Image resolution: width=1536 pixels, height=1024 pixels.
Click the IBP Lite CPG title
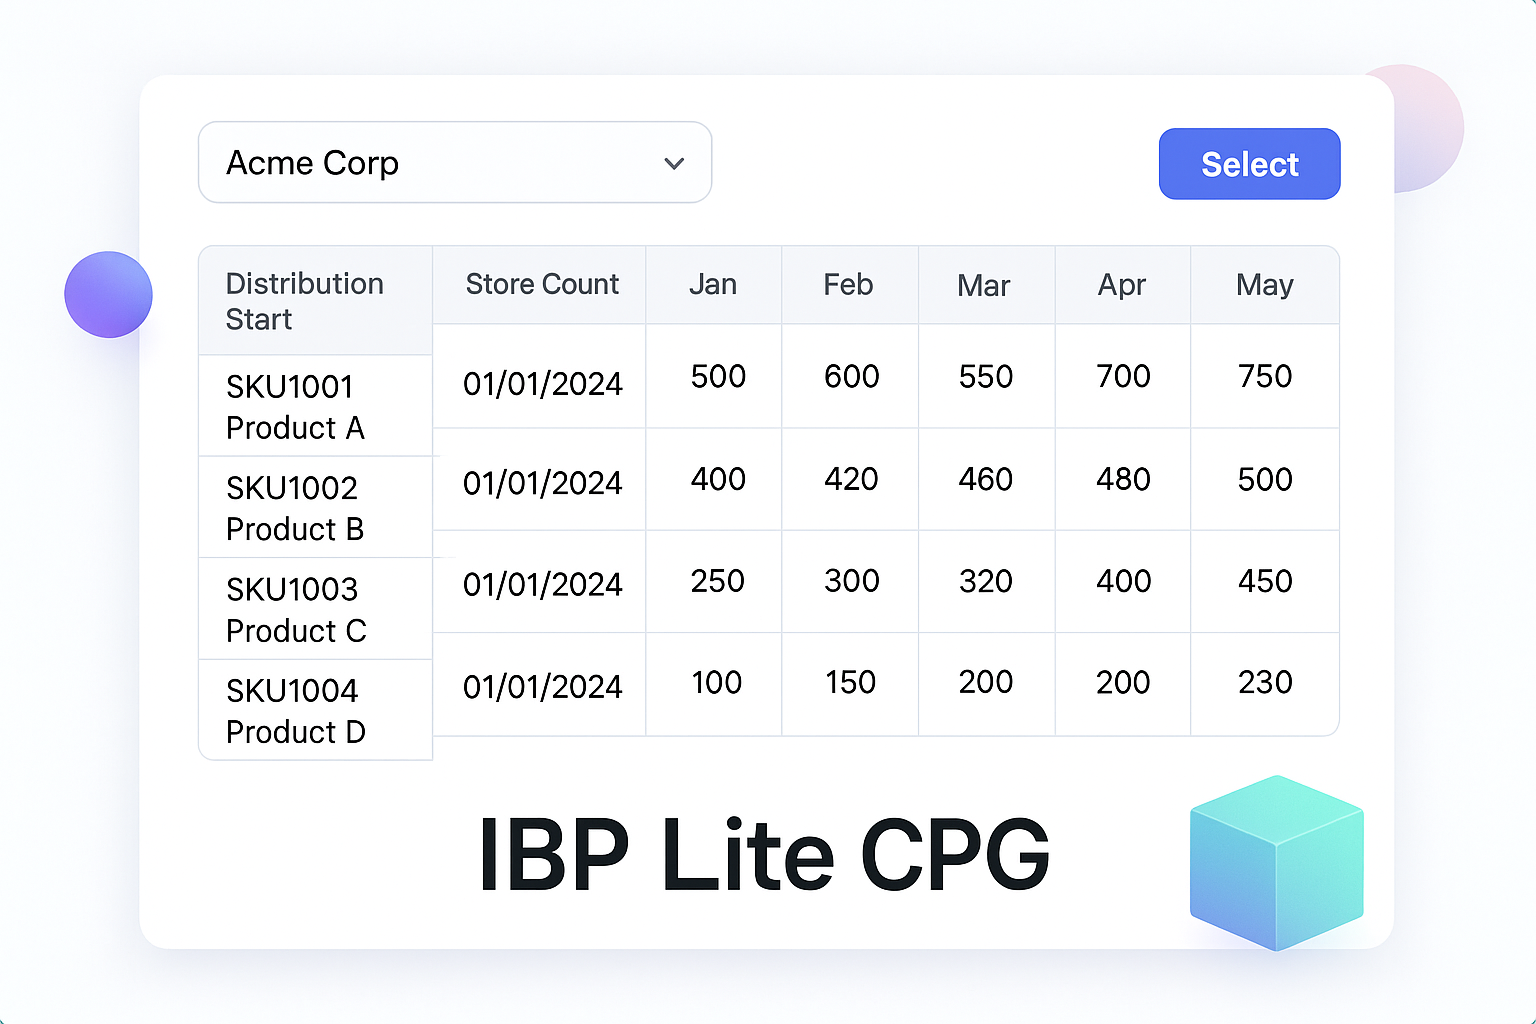tap(764, 853)
